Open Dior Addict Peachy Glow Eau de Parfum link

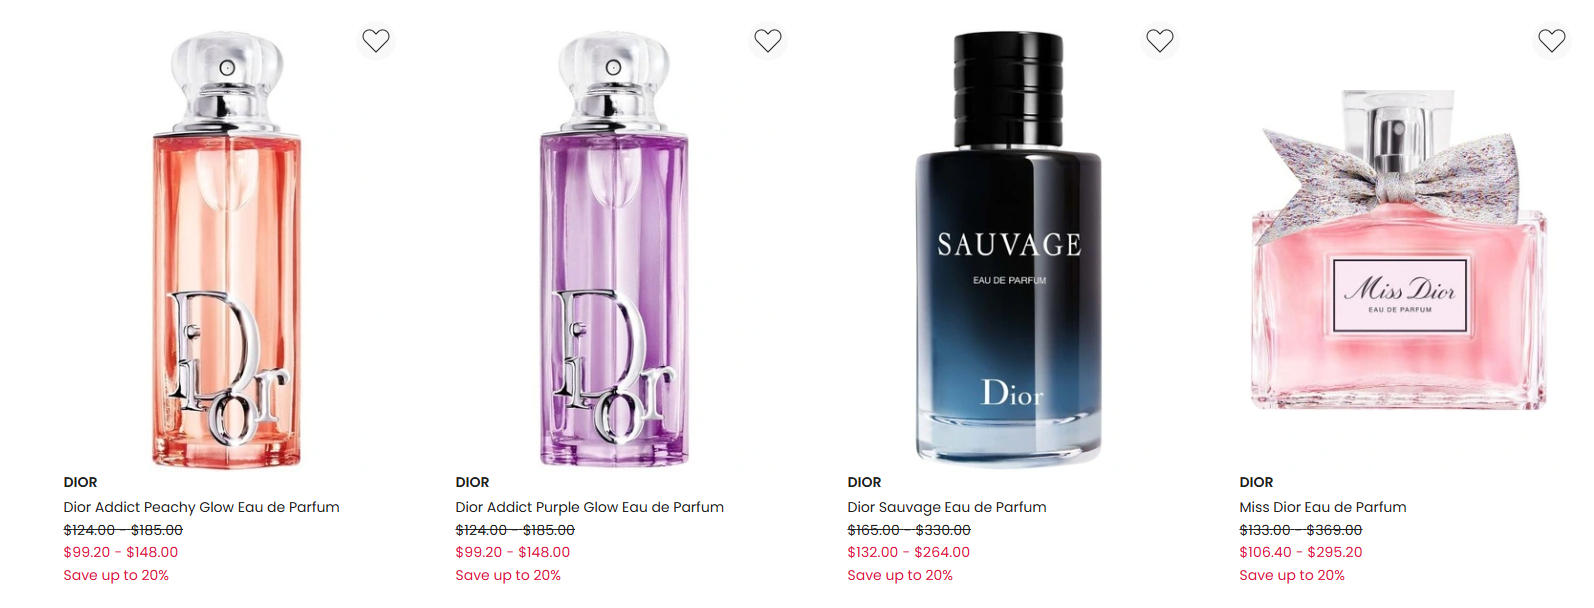pos(201,507)
